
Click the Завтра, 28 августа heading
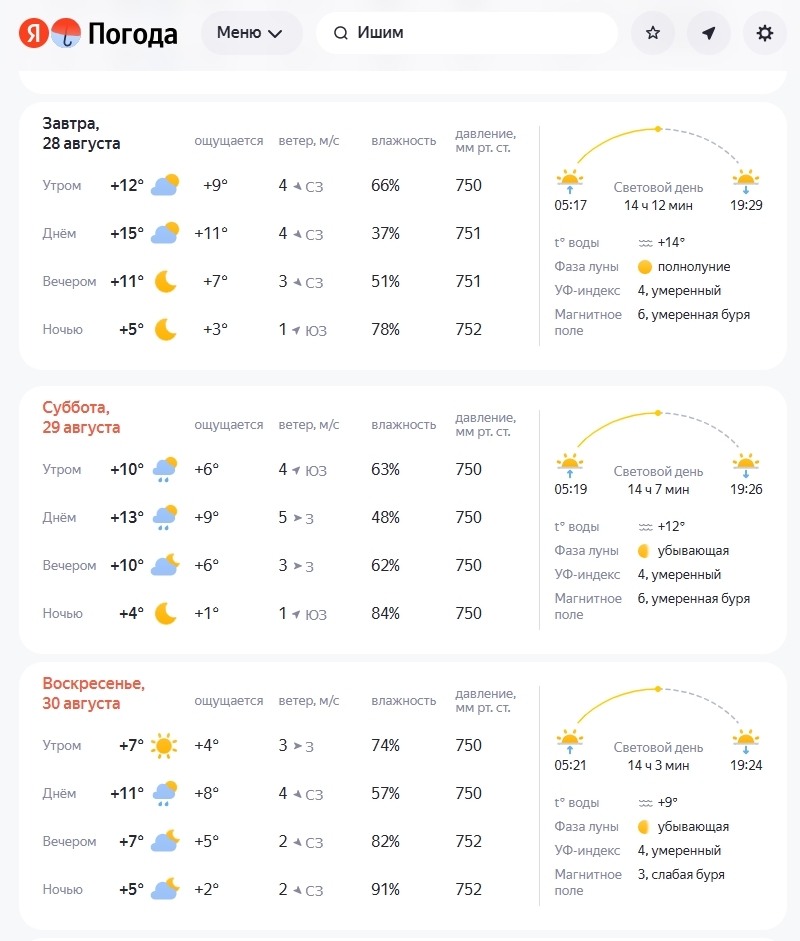click(x=81, y=133)
